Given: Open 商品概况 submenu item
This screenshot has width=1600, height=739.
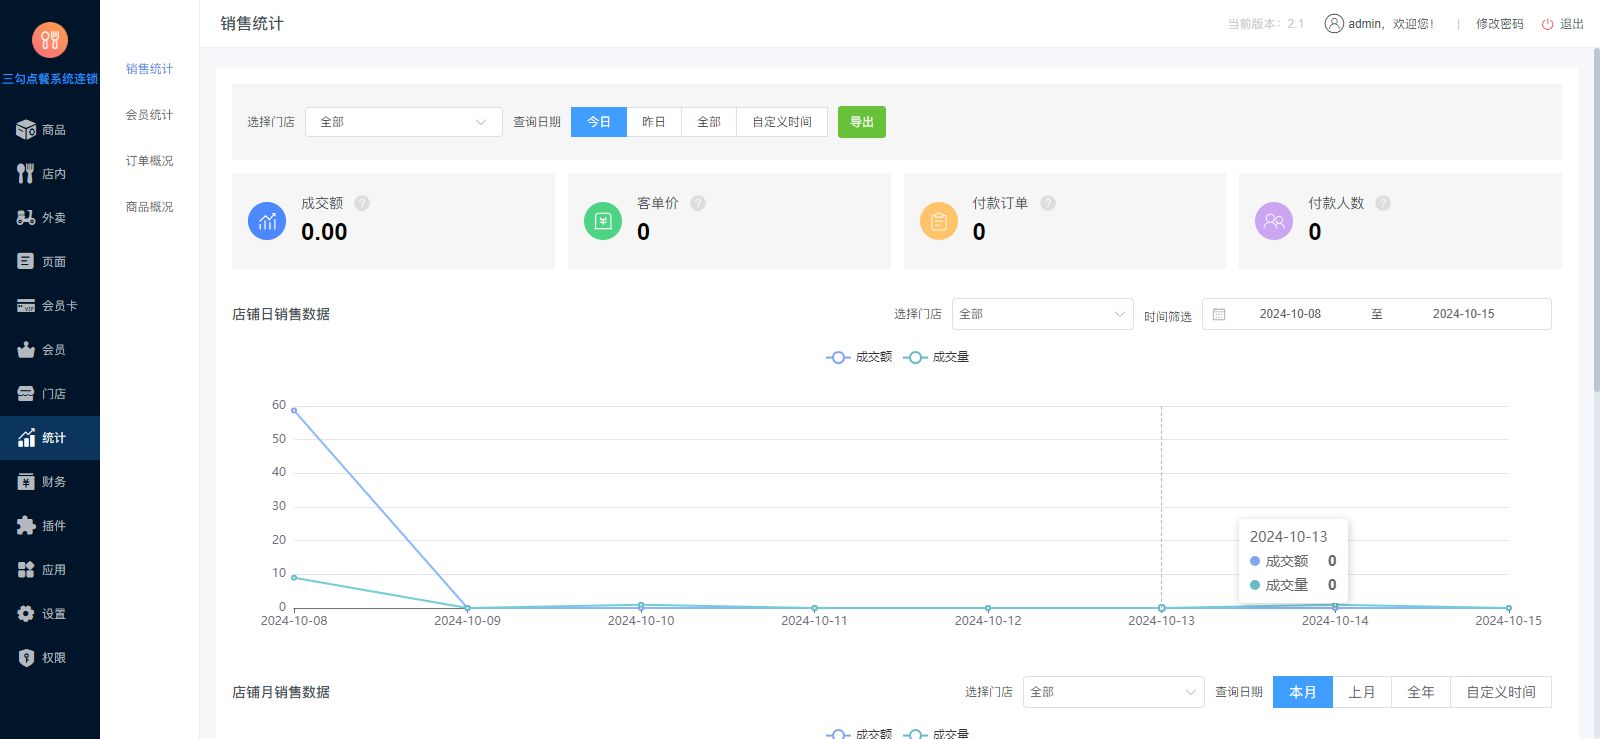Looking at the screenshot, I should coord(149,207).
